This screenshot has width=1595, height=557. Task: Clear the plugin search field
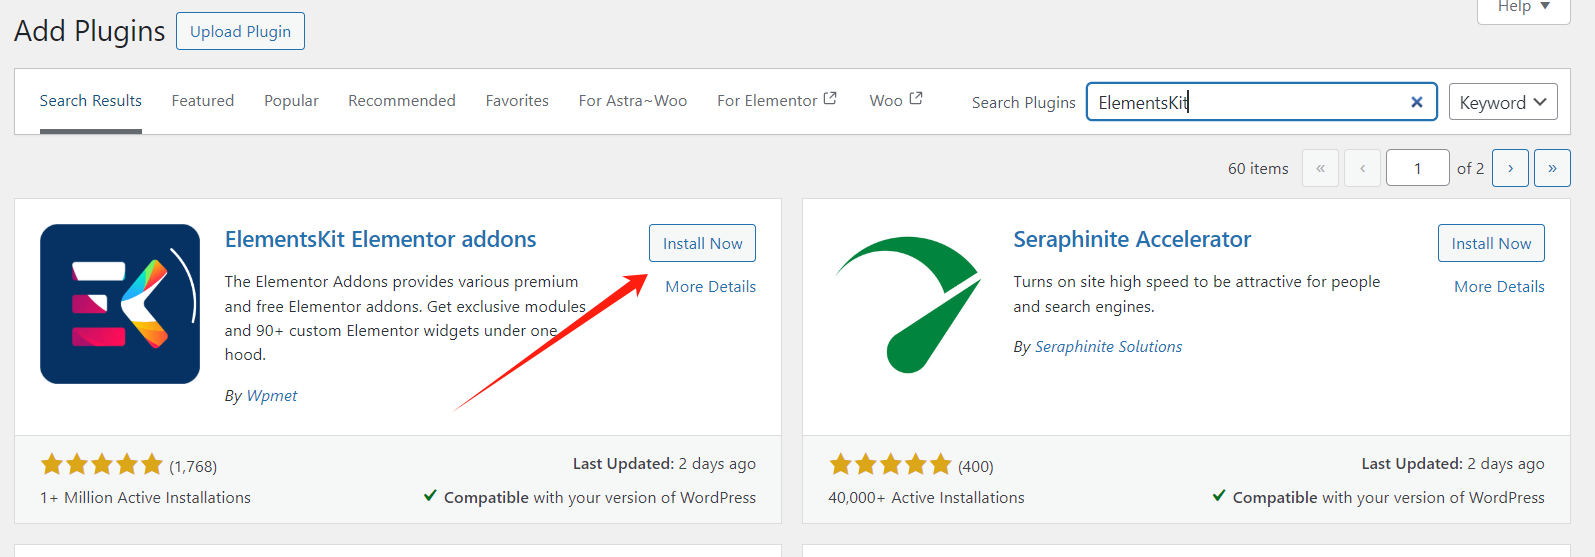pos(1416,102)
